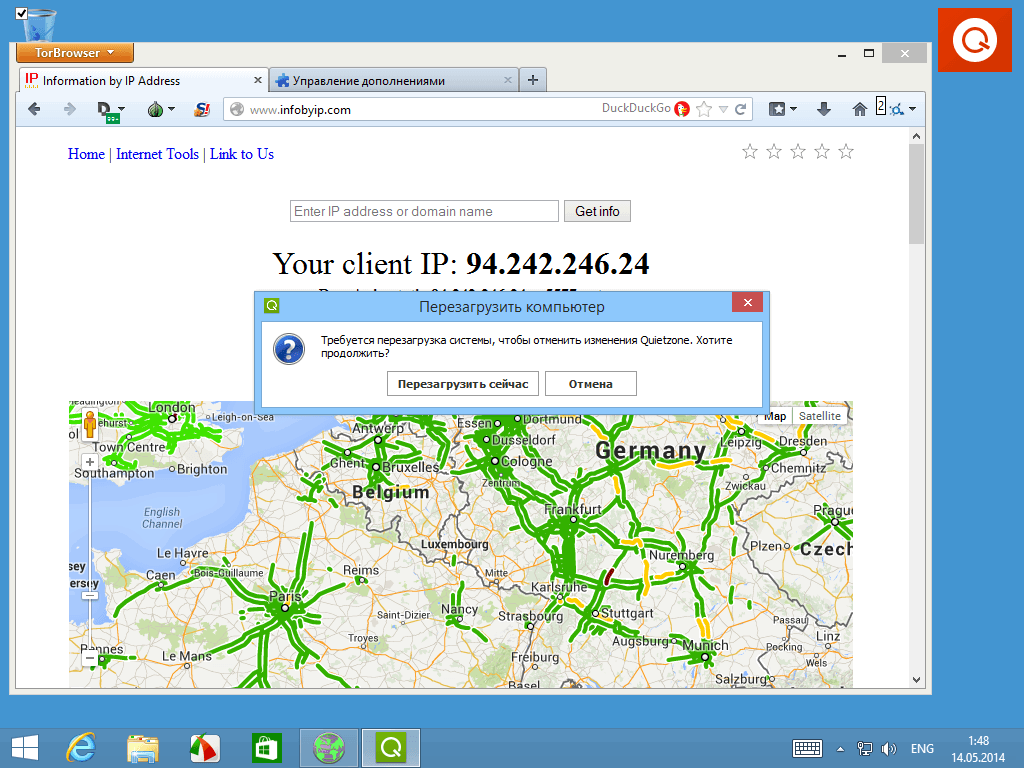Zoom out on the map with minus
The width and height of the screenshot is (1024, 768).
pos(89,658)
